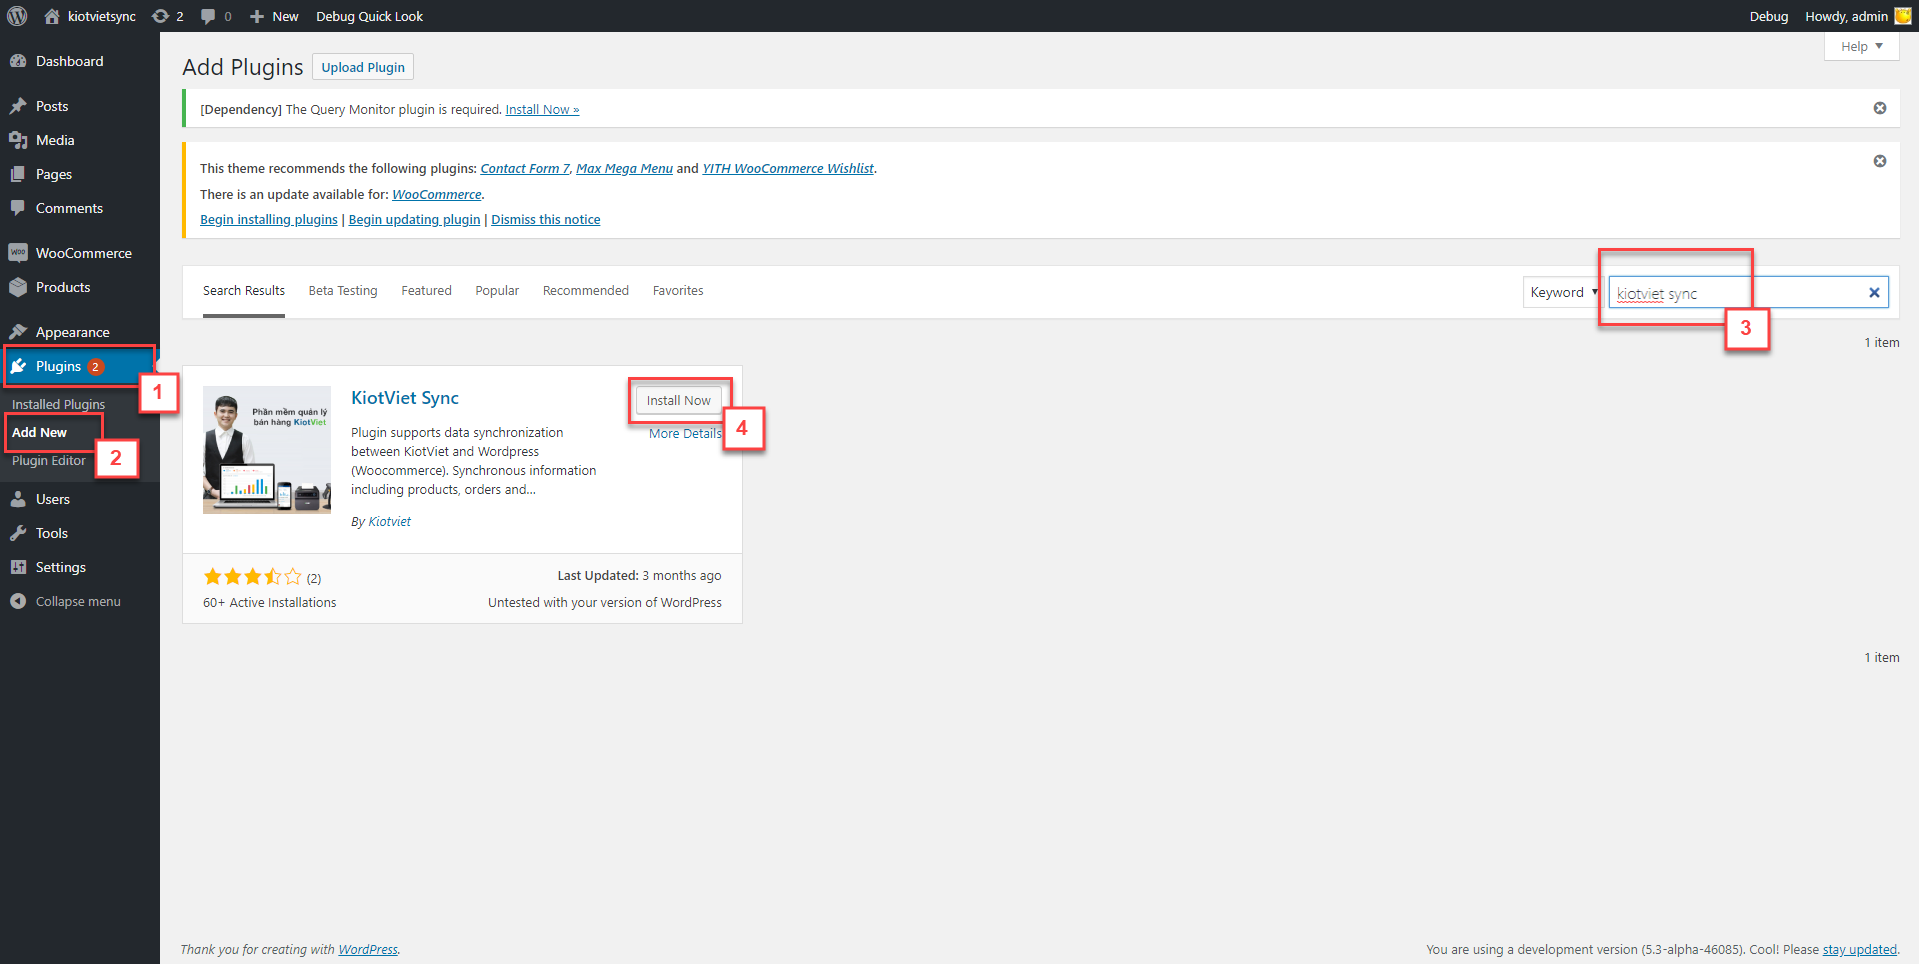
Task: Install KiotViet Sync with Install Now
Action: pos(678,400)
